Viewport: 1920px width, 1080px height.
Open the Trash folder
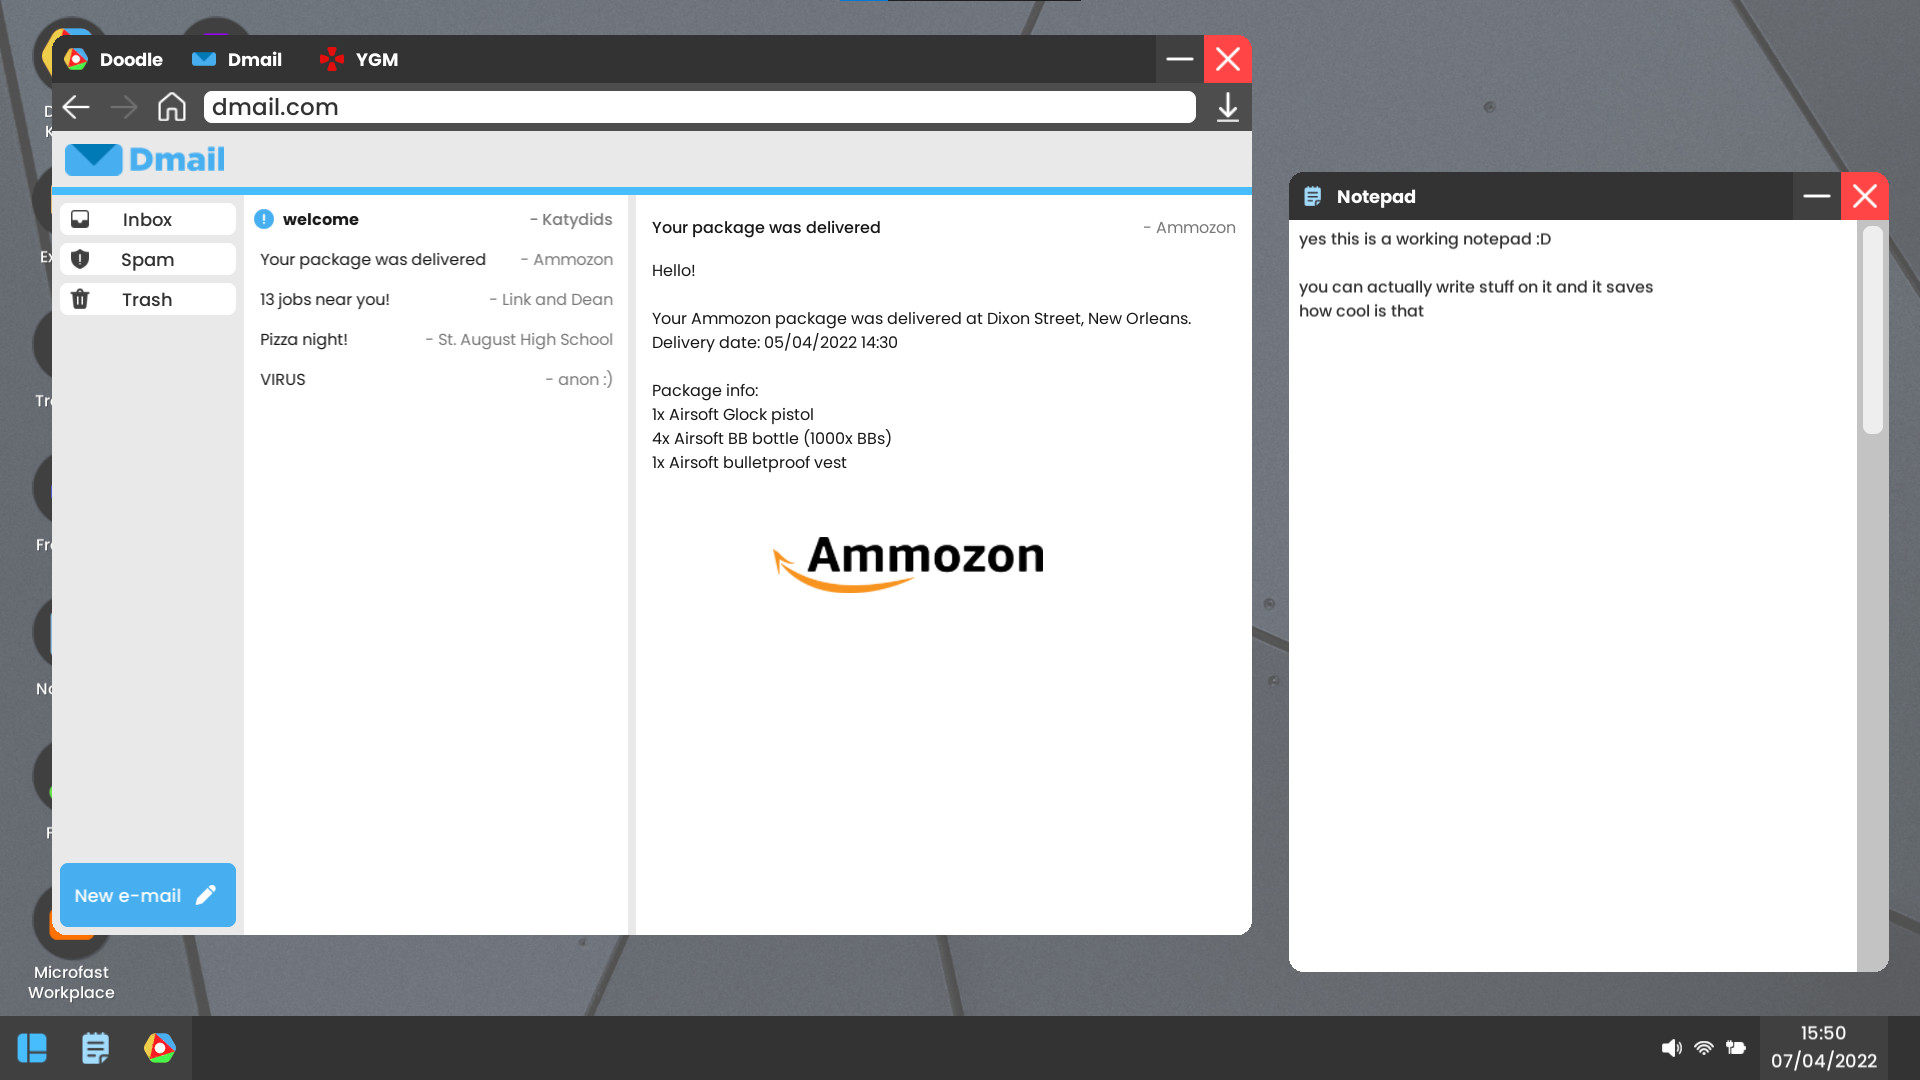pos(147,299)
